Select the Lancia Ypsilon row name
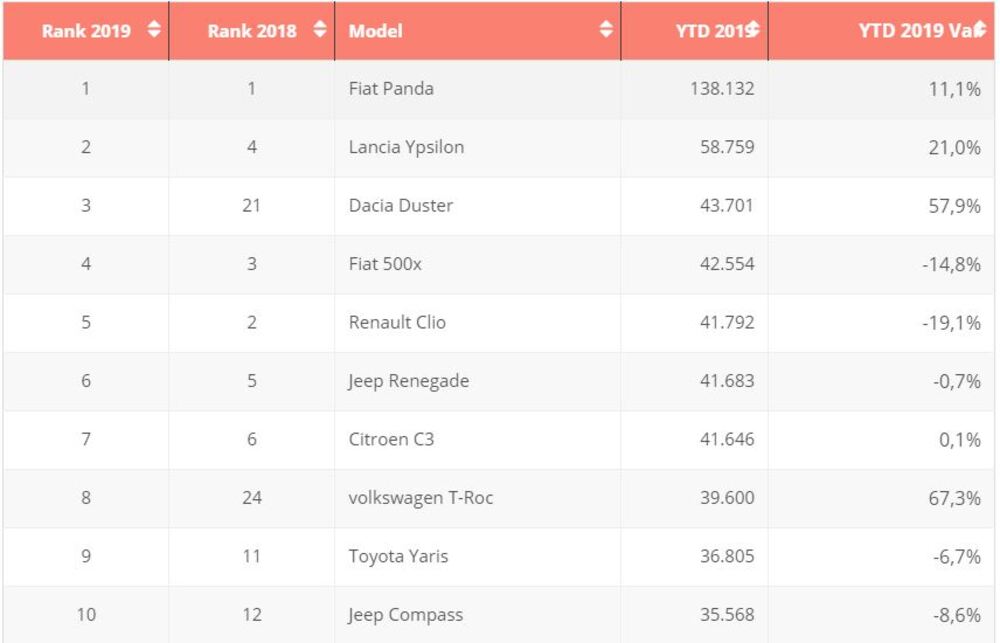 [406, 147]
